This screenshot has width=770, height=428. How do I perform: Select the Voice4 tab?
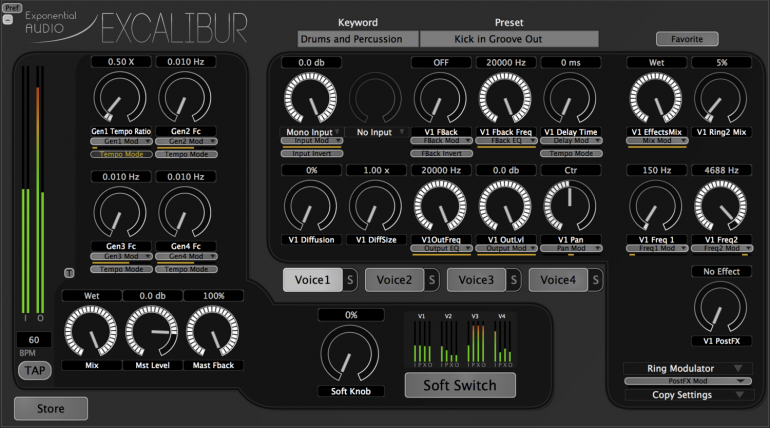pyautogui.click(x=557, y=280)
